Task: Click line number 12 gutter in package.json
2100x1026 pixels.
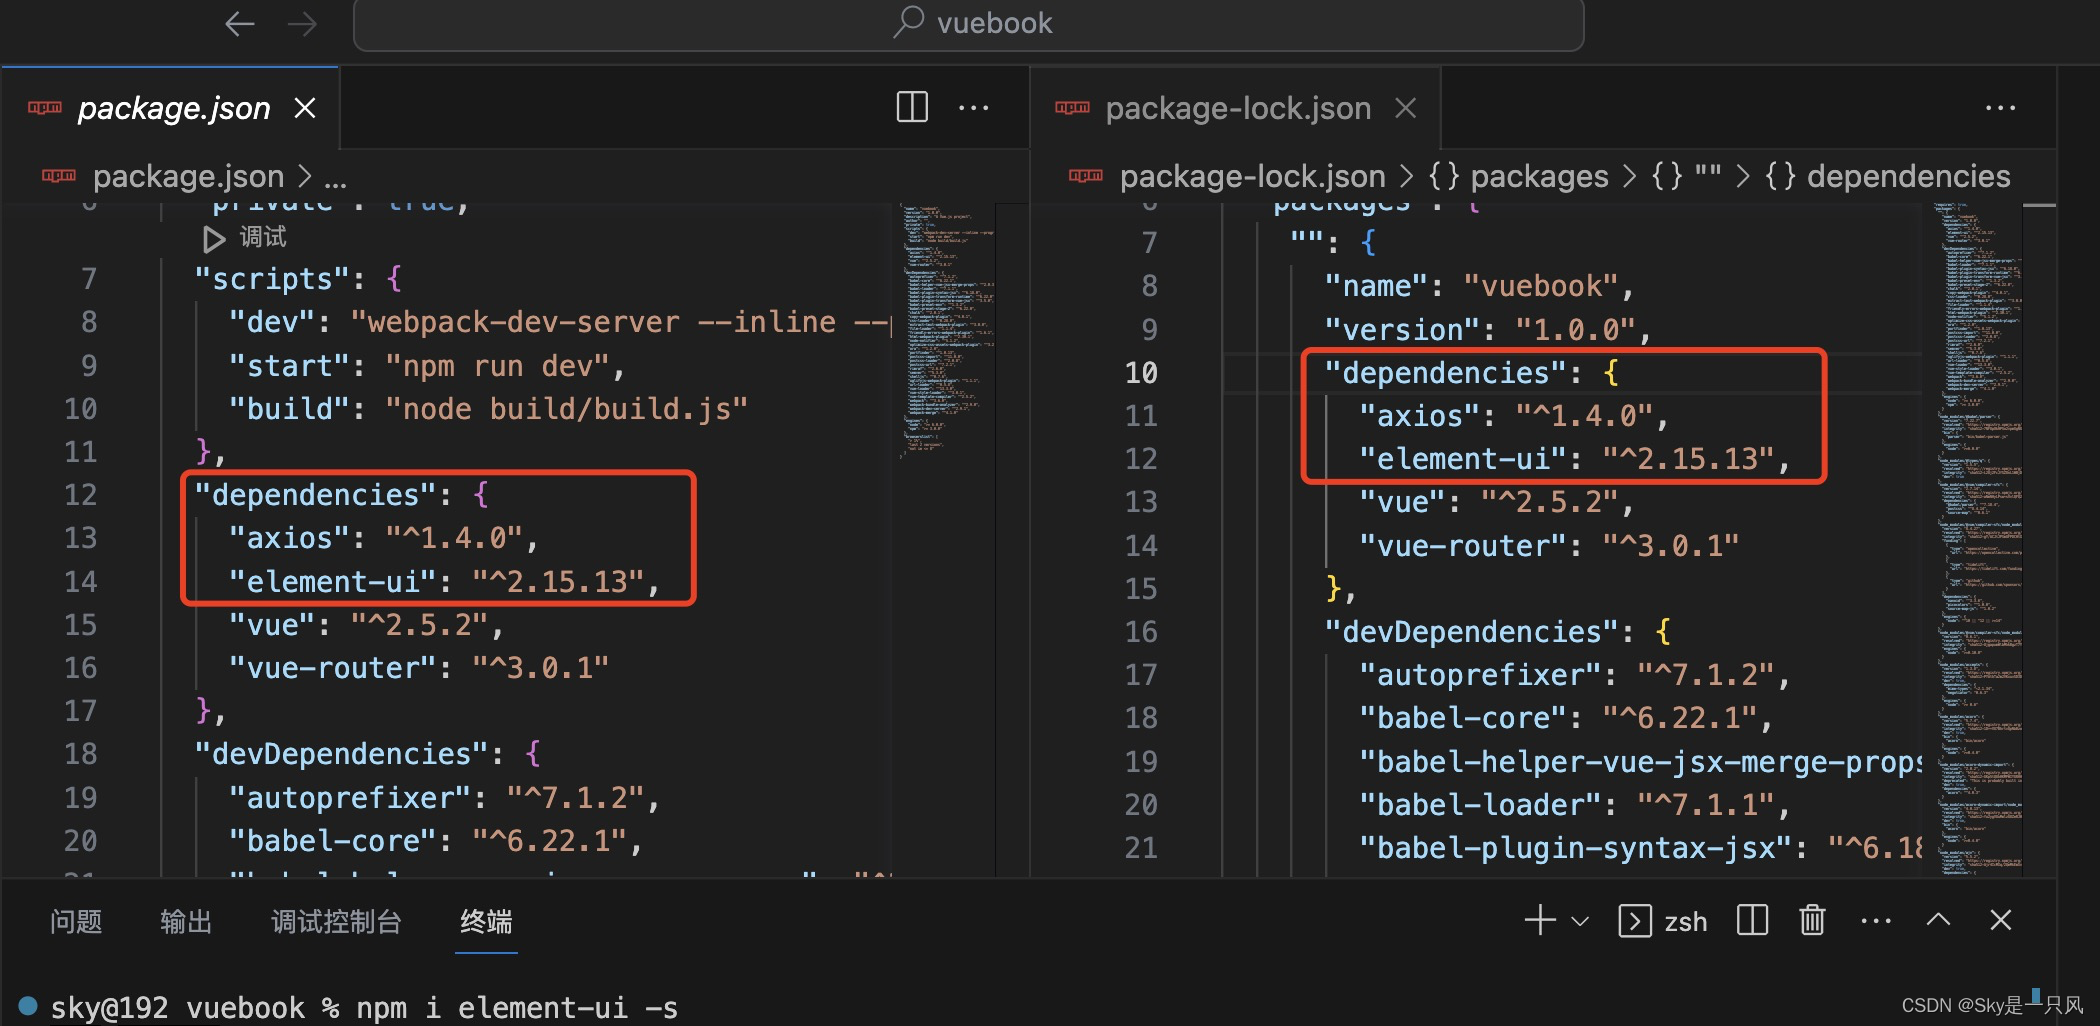Action: [x=81, y=495]
